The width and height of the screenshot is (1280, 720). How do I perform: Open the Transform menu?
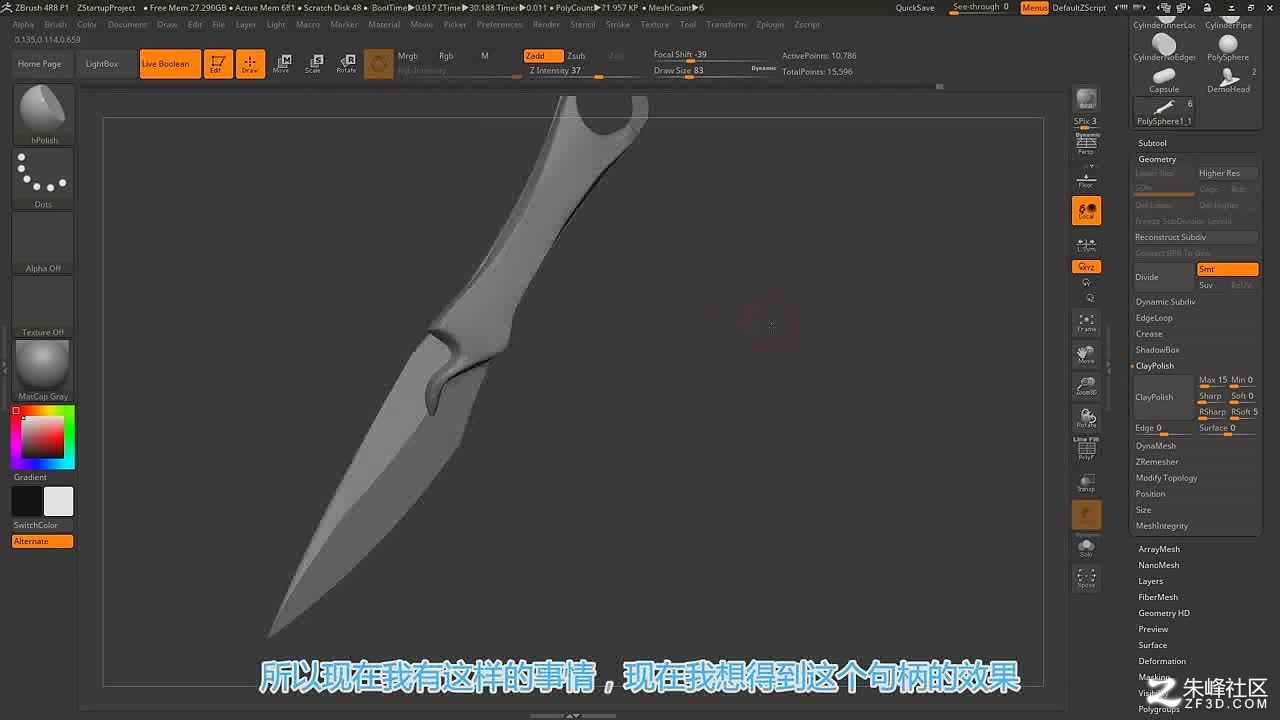(726, 24)
